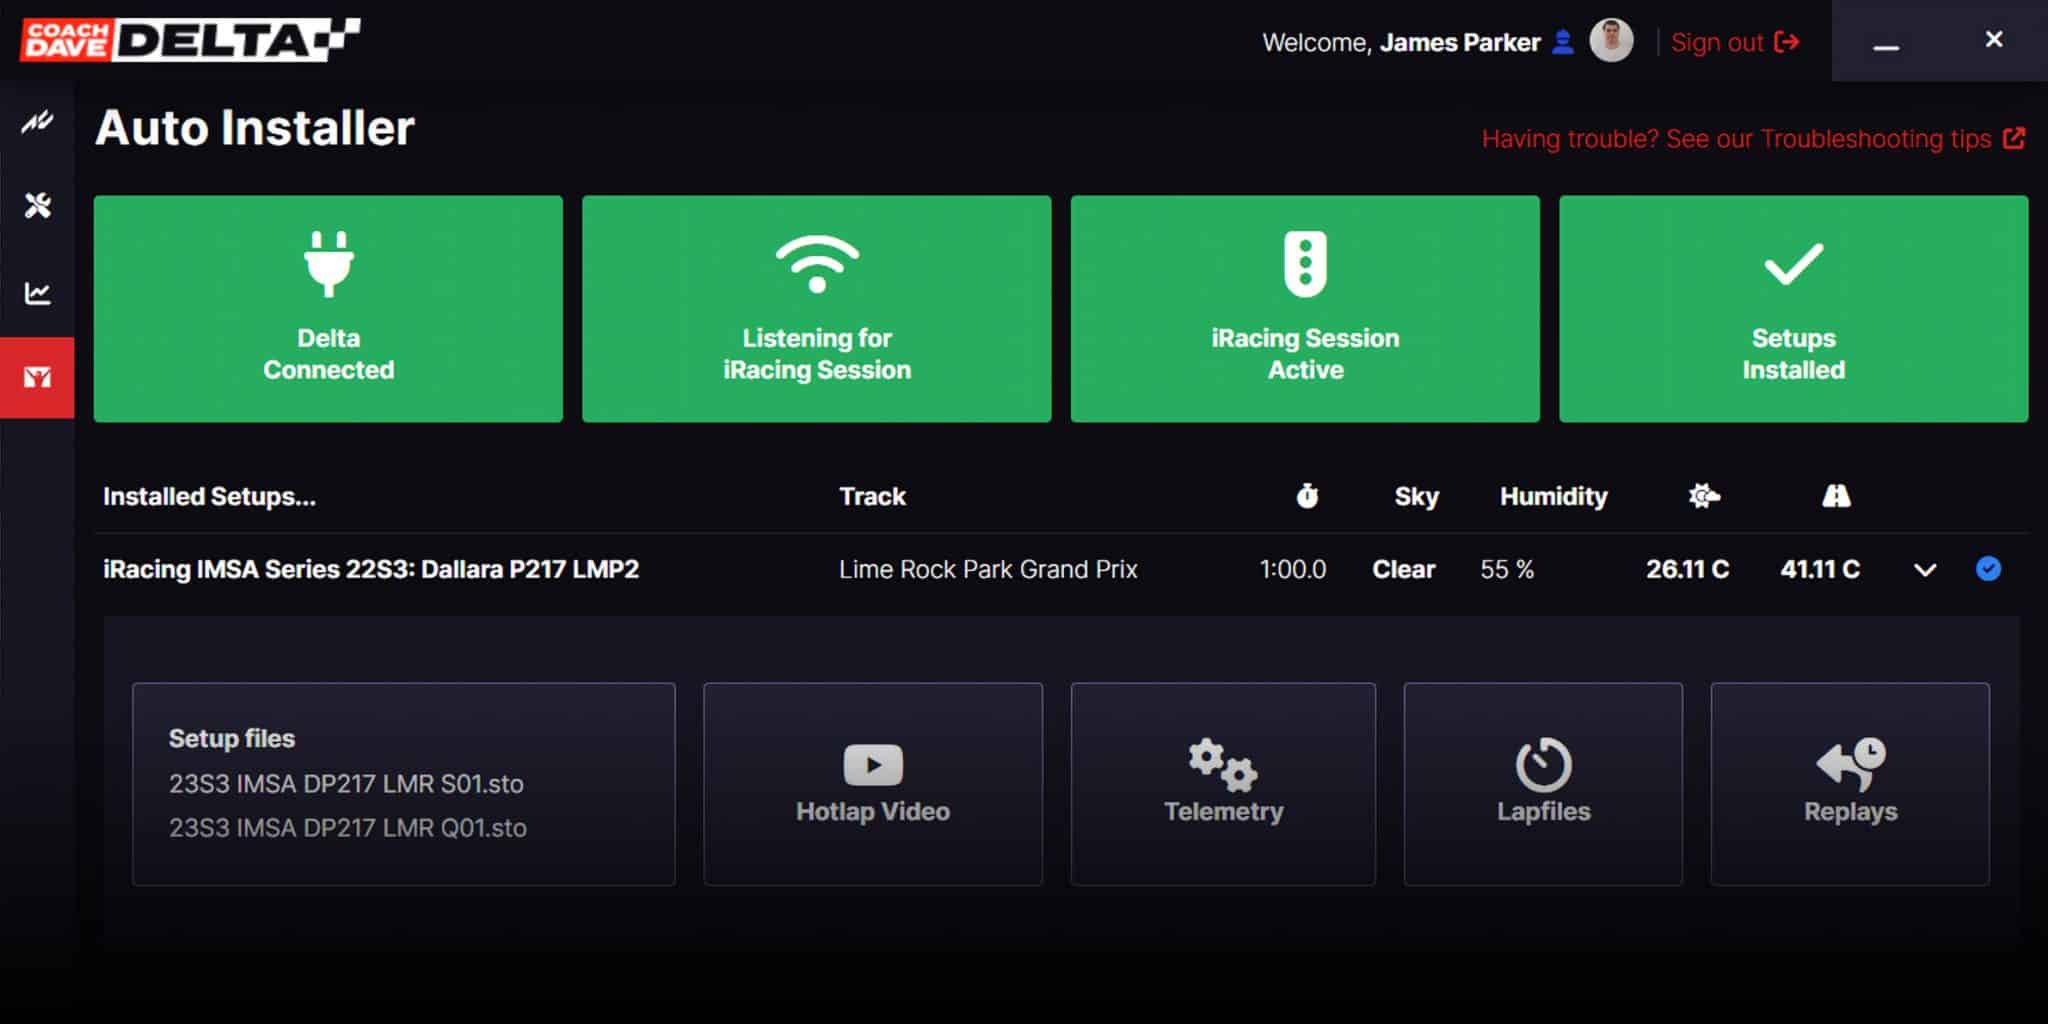This screenshot has width=2048, height=1024.
Task: Collapse the Dallara P217 LMP2 setup row
Action: [x=1925, y=570]
